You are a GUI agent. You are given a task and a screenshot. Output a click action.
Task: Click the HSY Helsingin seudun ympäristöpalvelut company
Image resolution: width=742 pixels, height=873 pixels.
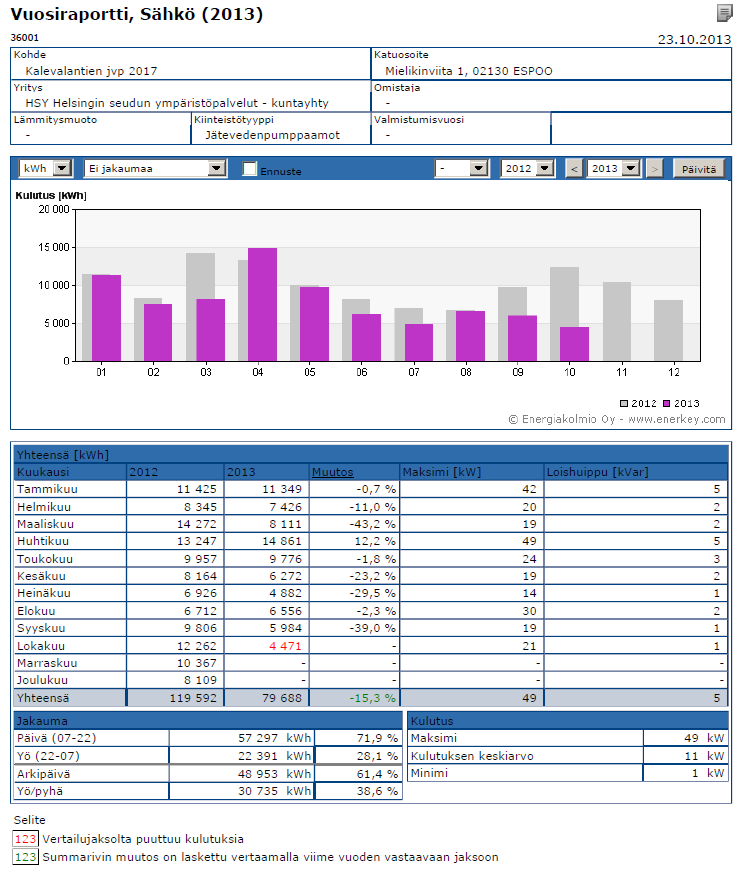click(177, 103)
